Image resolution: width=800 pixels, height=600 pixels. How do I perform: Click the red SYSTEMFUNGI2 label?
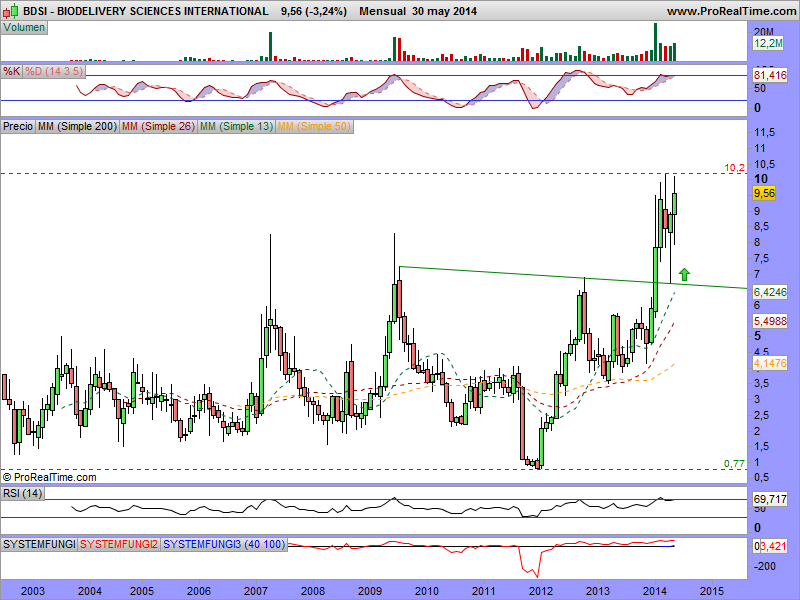119,544
